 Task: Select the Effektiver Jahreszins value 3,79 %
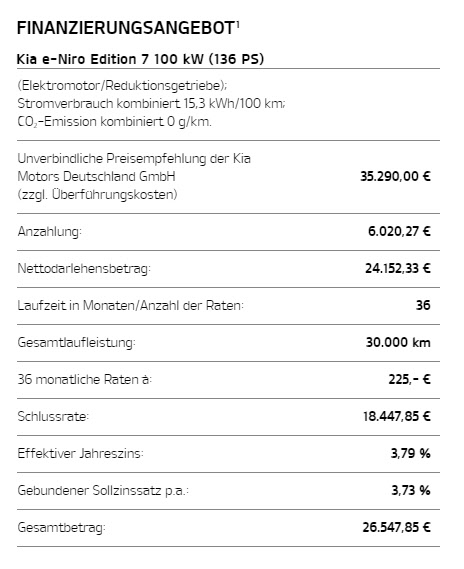411,453
